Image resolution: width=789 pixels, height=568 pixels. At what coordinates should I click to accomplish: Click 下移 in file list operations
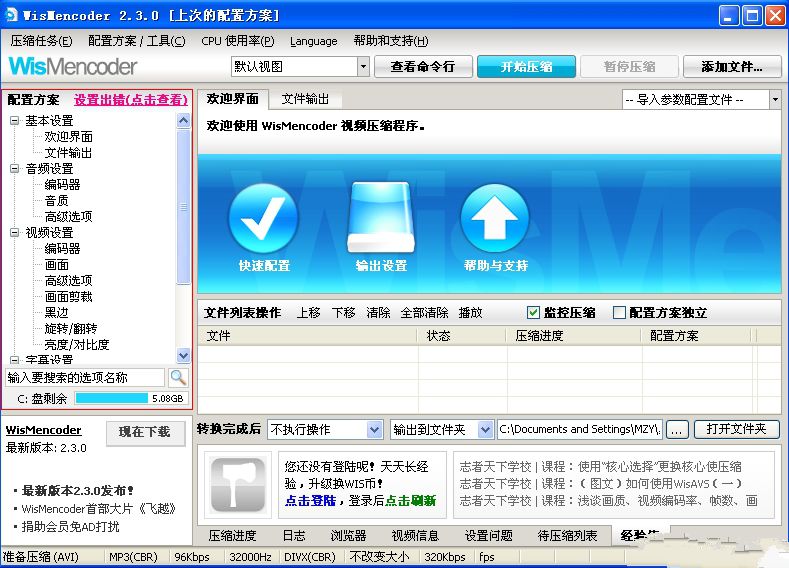pos(344,313)
